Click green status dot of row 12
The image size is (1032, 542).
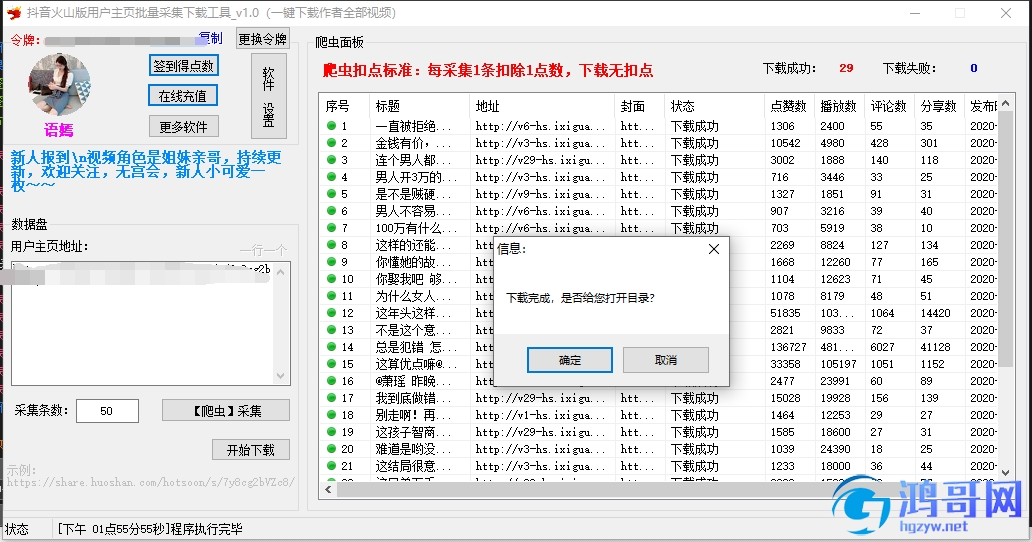point(331,313)
